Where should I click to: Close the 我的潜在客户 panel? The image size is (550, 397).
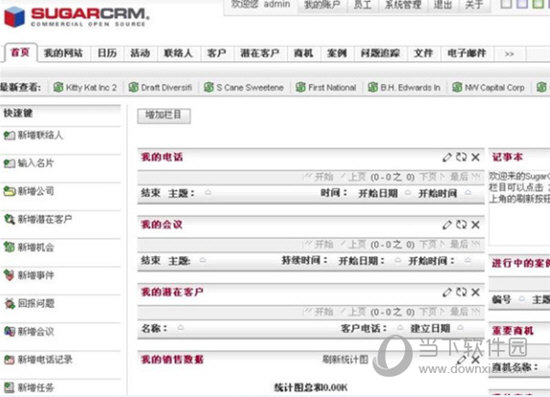(475, 292)
